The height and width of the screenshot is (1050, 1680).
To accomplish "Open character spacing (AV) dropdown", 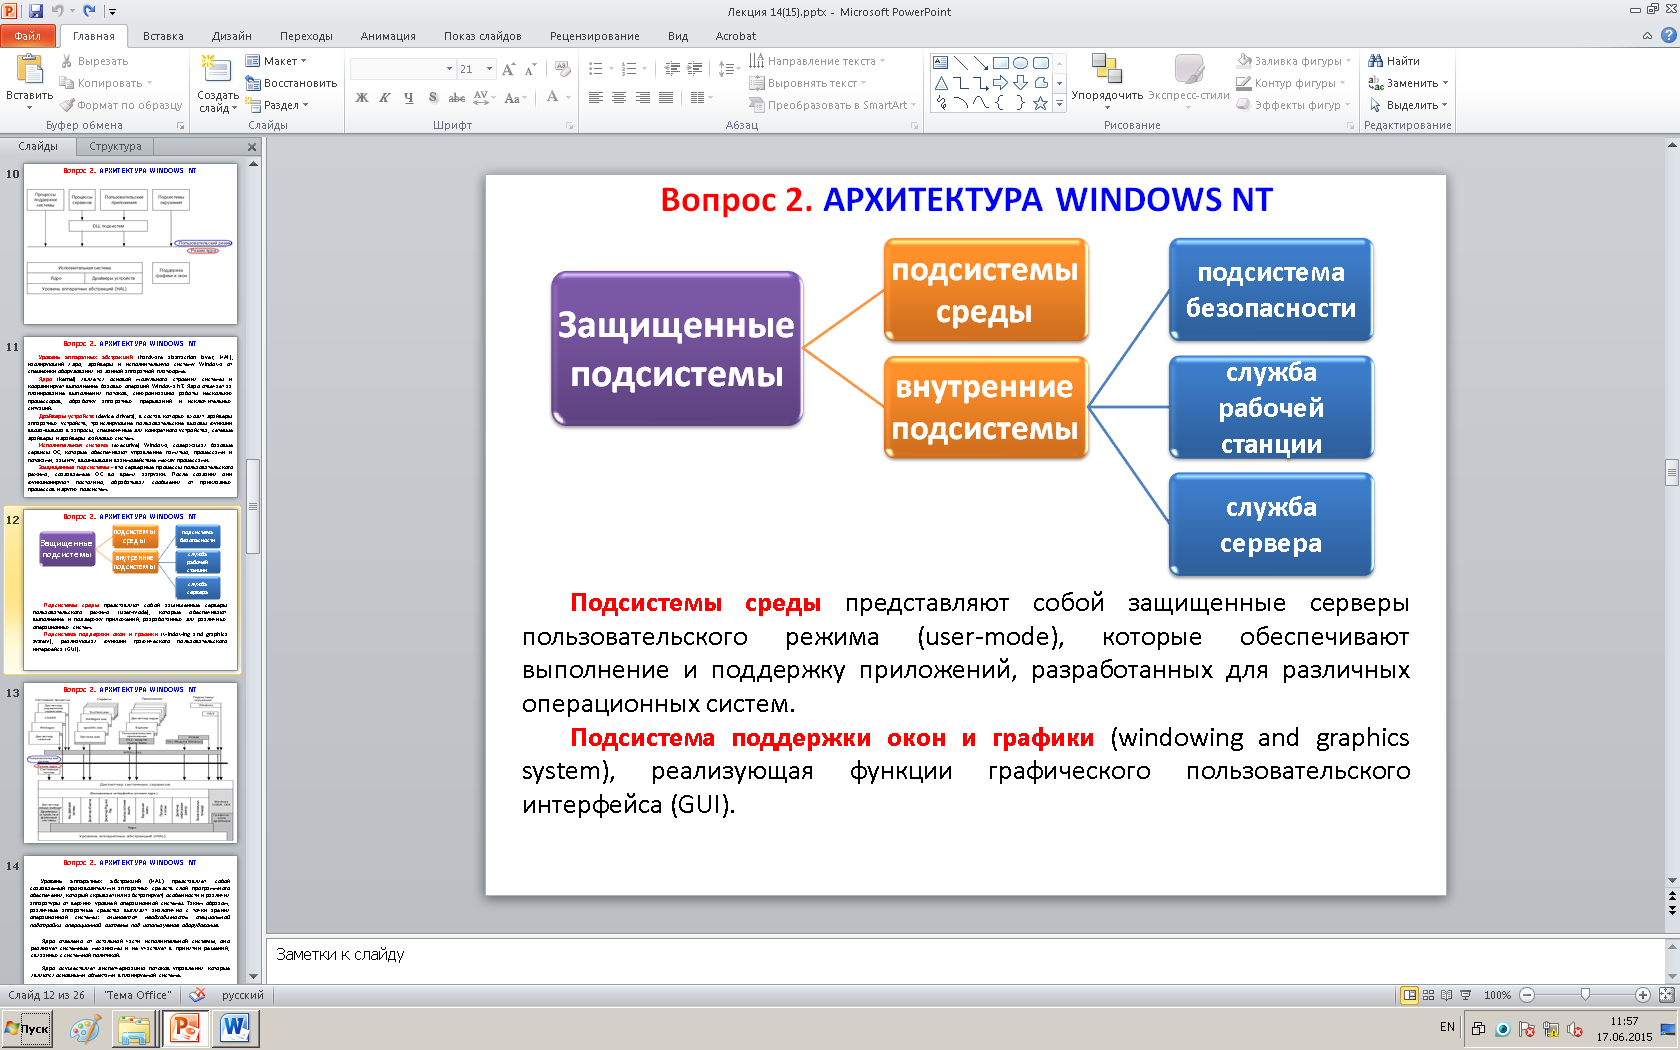I will click(x=484, y=97).
